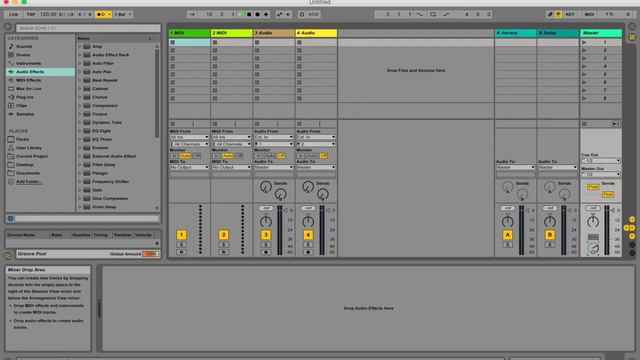Select the Audio Effects category
Screen dimensions: 640x360
[x=40, y=72]
